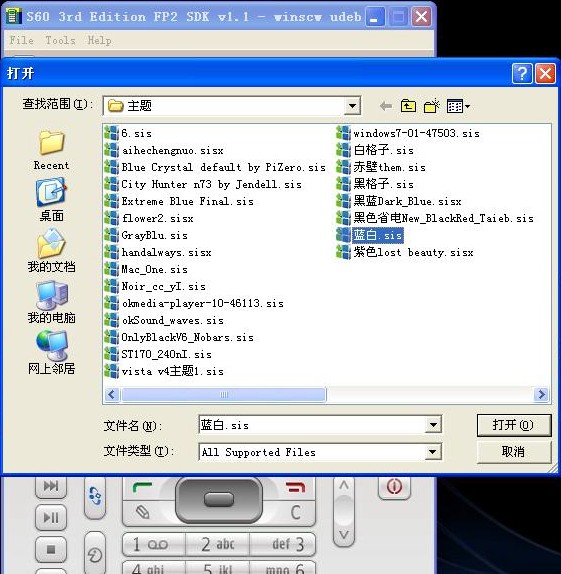561x574 pixels.
Task: Select City Hunter n73 by Jendell.sis
Action: coord(203,184)
